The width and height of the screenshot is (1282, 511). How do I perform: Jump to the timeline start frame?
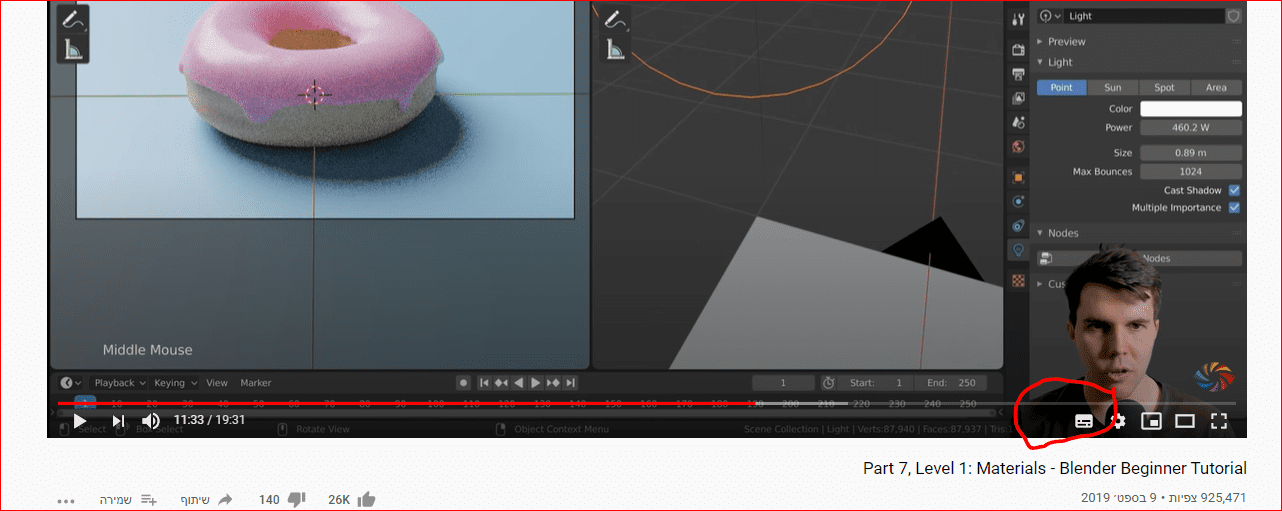(484, 383)
